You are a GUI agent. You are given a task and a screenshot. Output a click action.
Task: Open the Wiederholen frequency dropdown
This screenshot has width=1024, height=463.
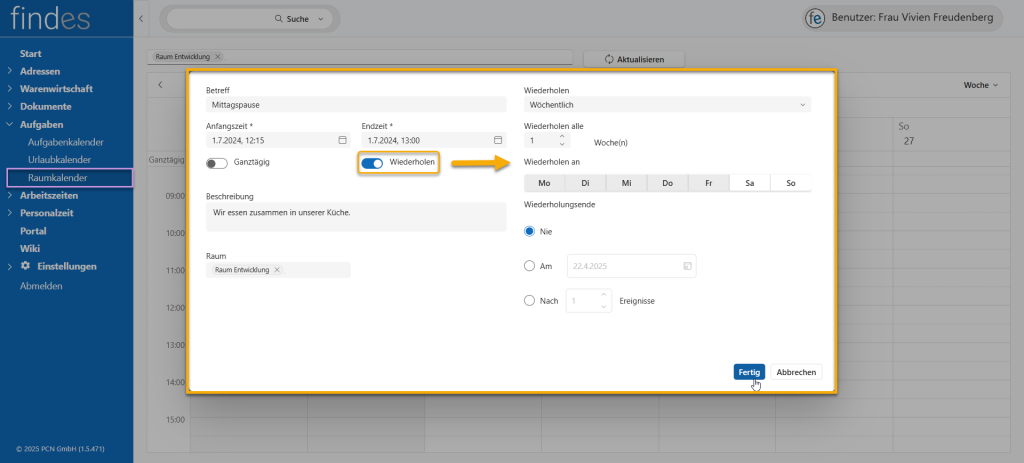[x=666, y=104]
